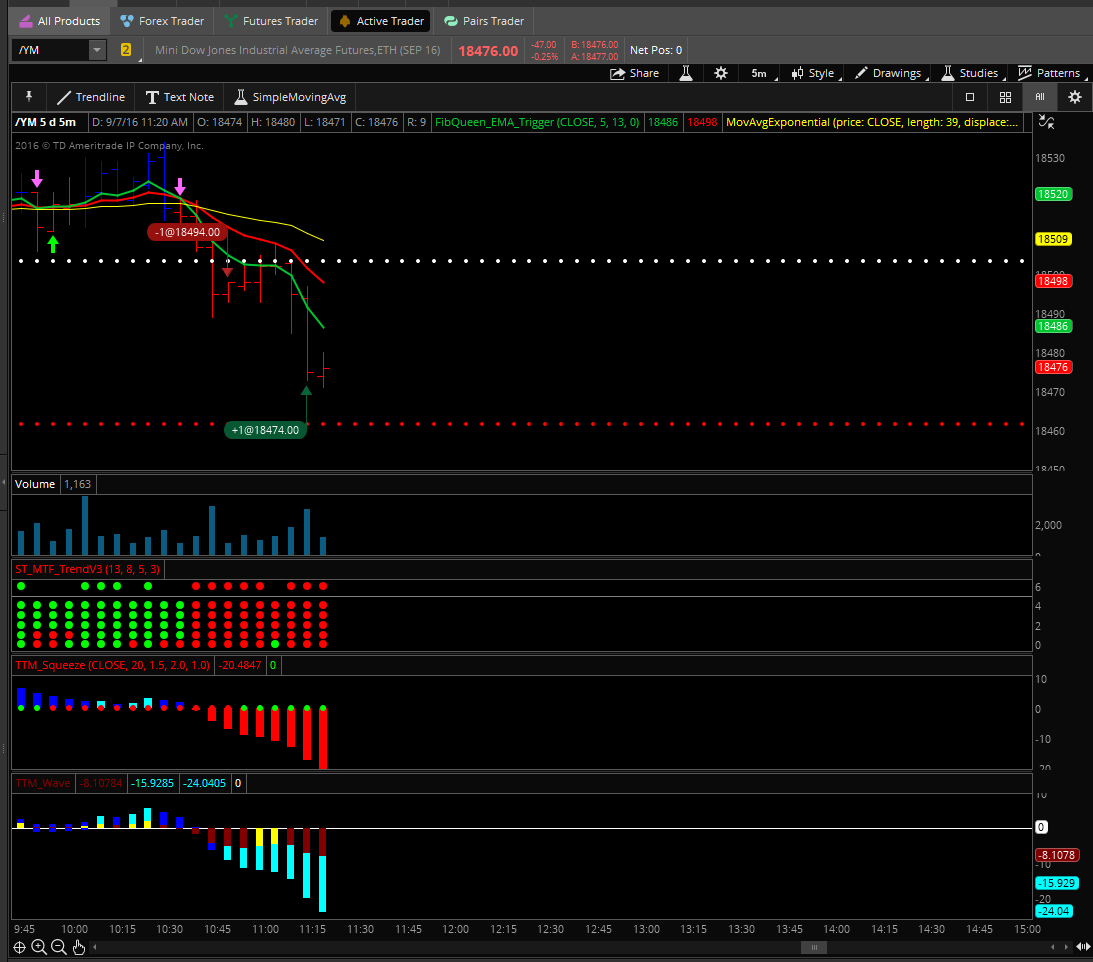Click the green up arrow signal near 9:55
The width and height of the screenshot is (1093, 962).
coord(53,244)
